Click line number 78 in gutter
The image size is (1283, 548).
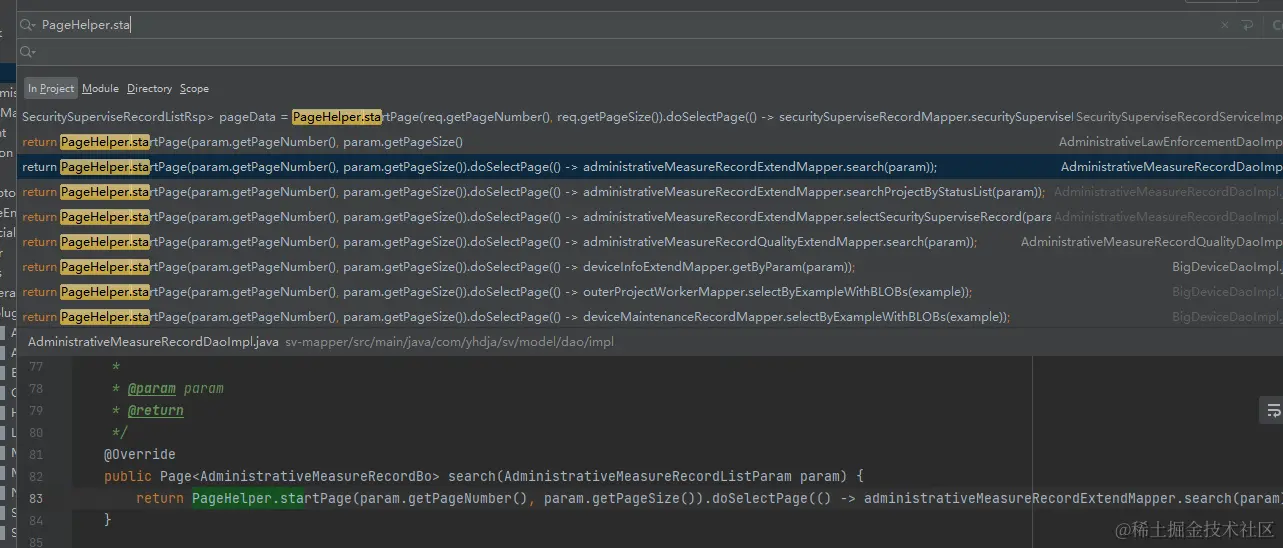pyautogui.click(x=36, y=388)
